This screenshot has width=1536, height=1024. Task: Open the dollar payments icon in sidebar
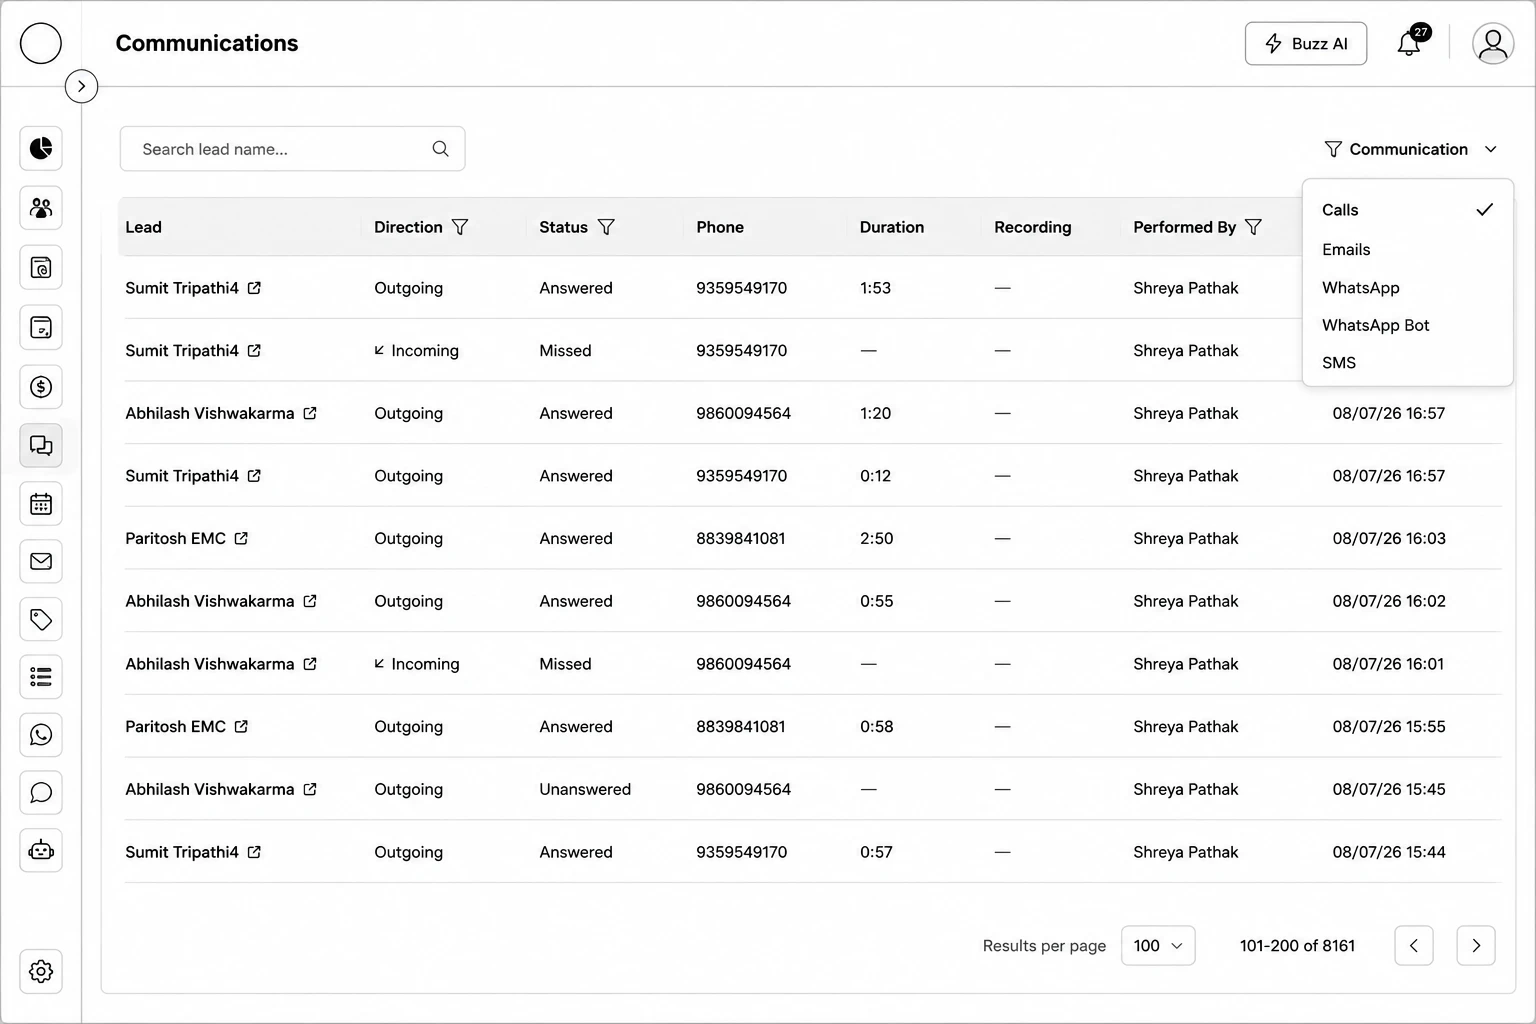(x=41, y=387)
